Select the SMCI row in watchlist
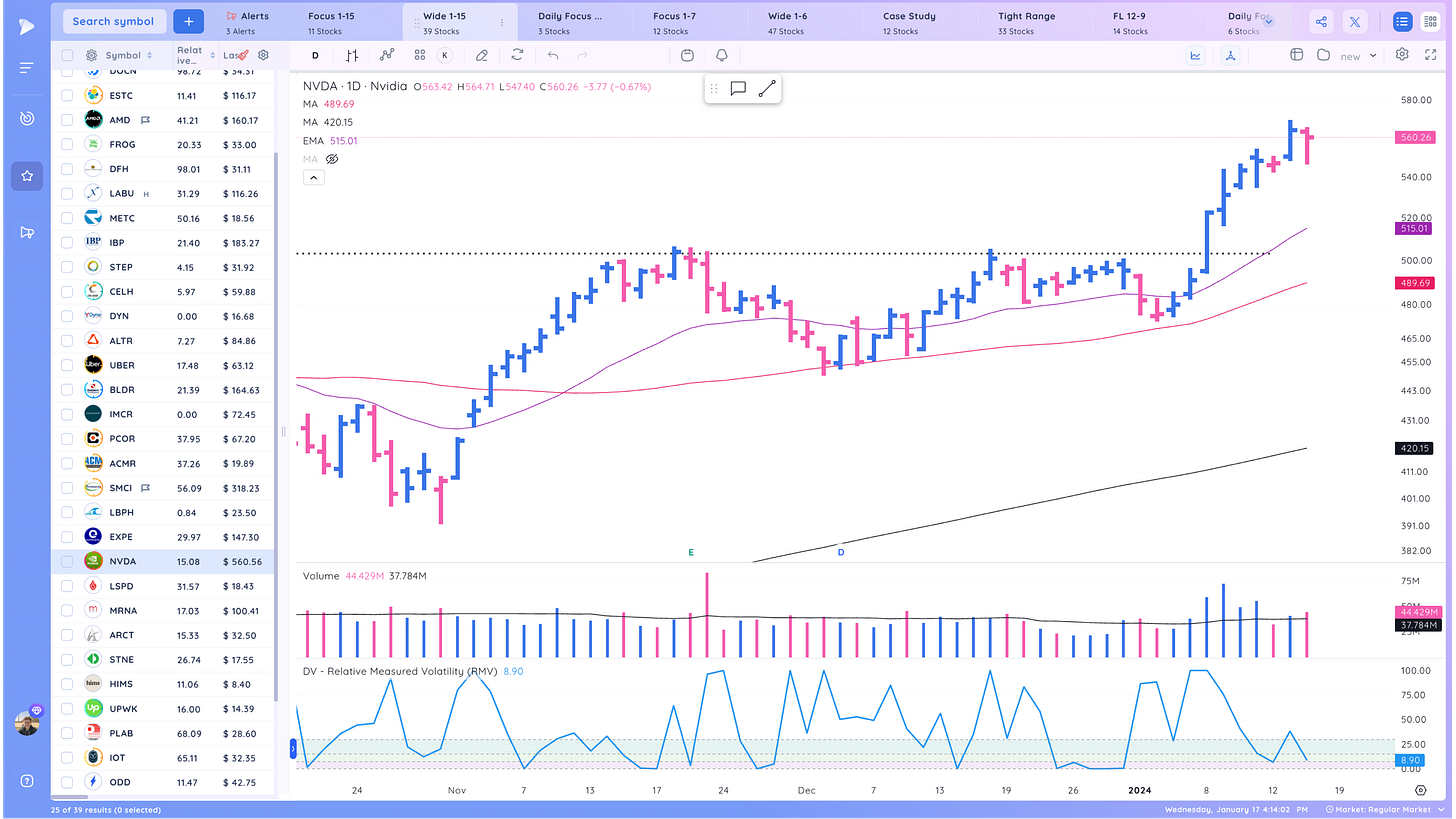1456x819 pixels. tap(163, 488)
